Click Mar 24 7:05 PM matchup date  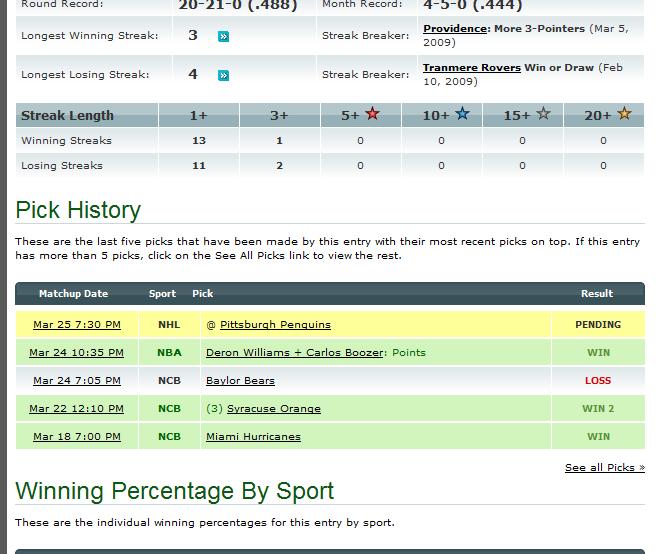tap(77, 381)
